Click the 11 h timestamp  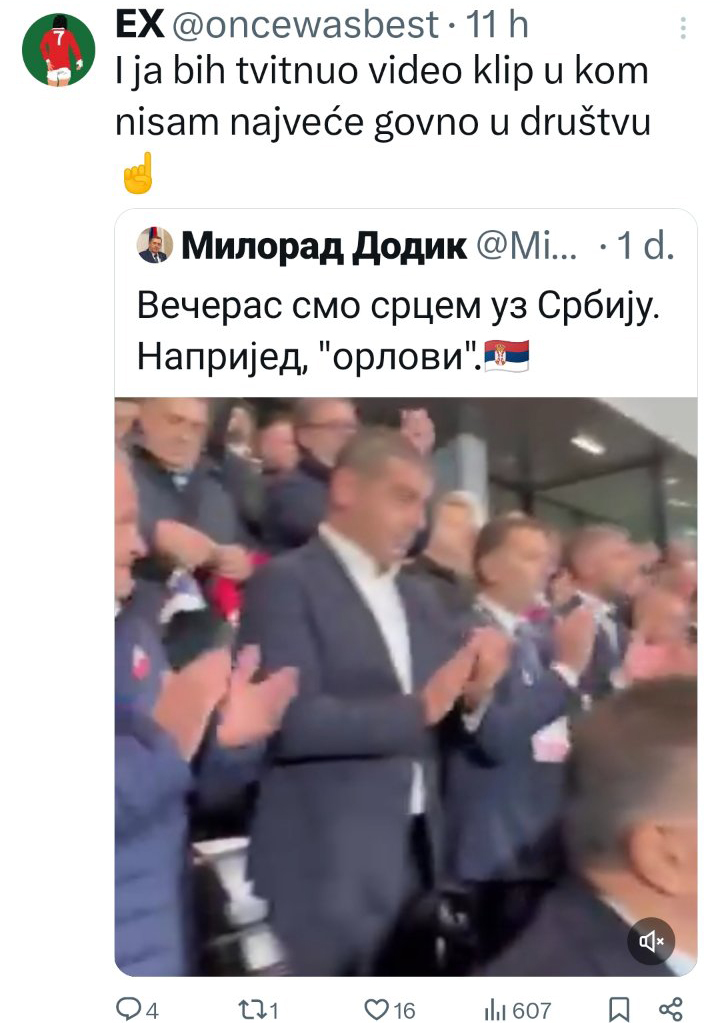497,25
